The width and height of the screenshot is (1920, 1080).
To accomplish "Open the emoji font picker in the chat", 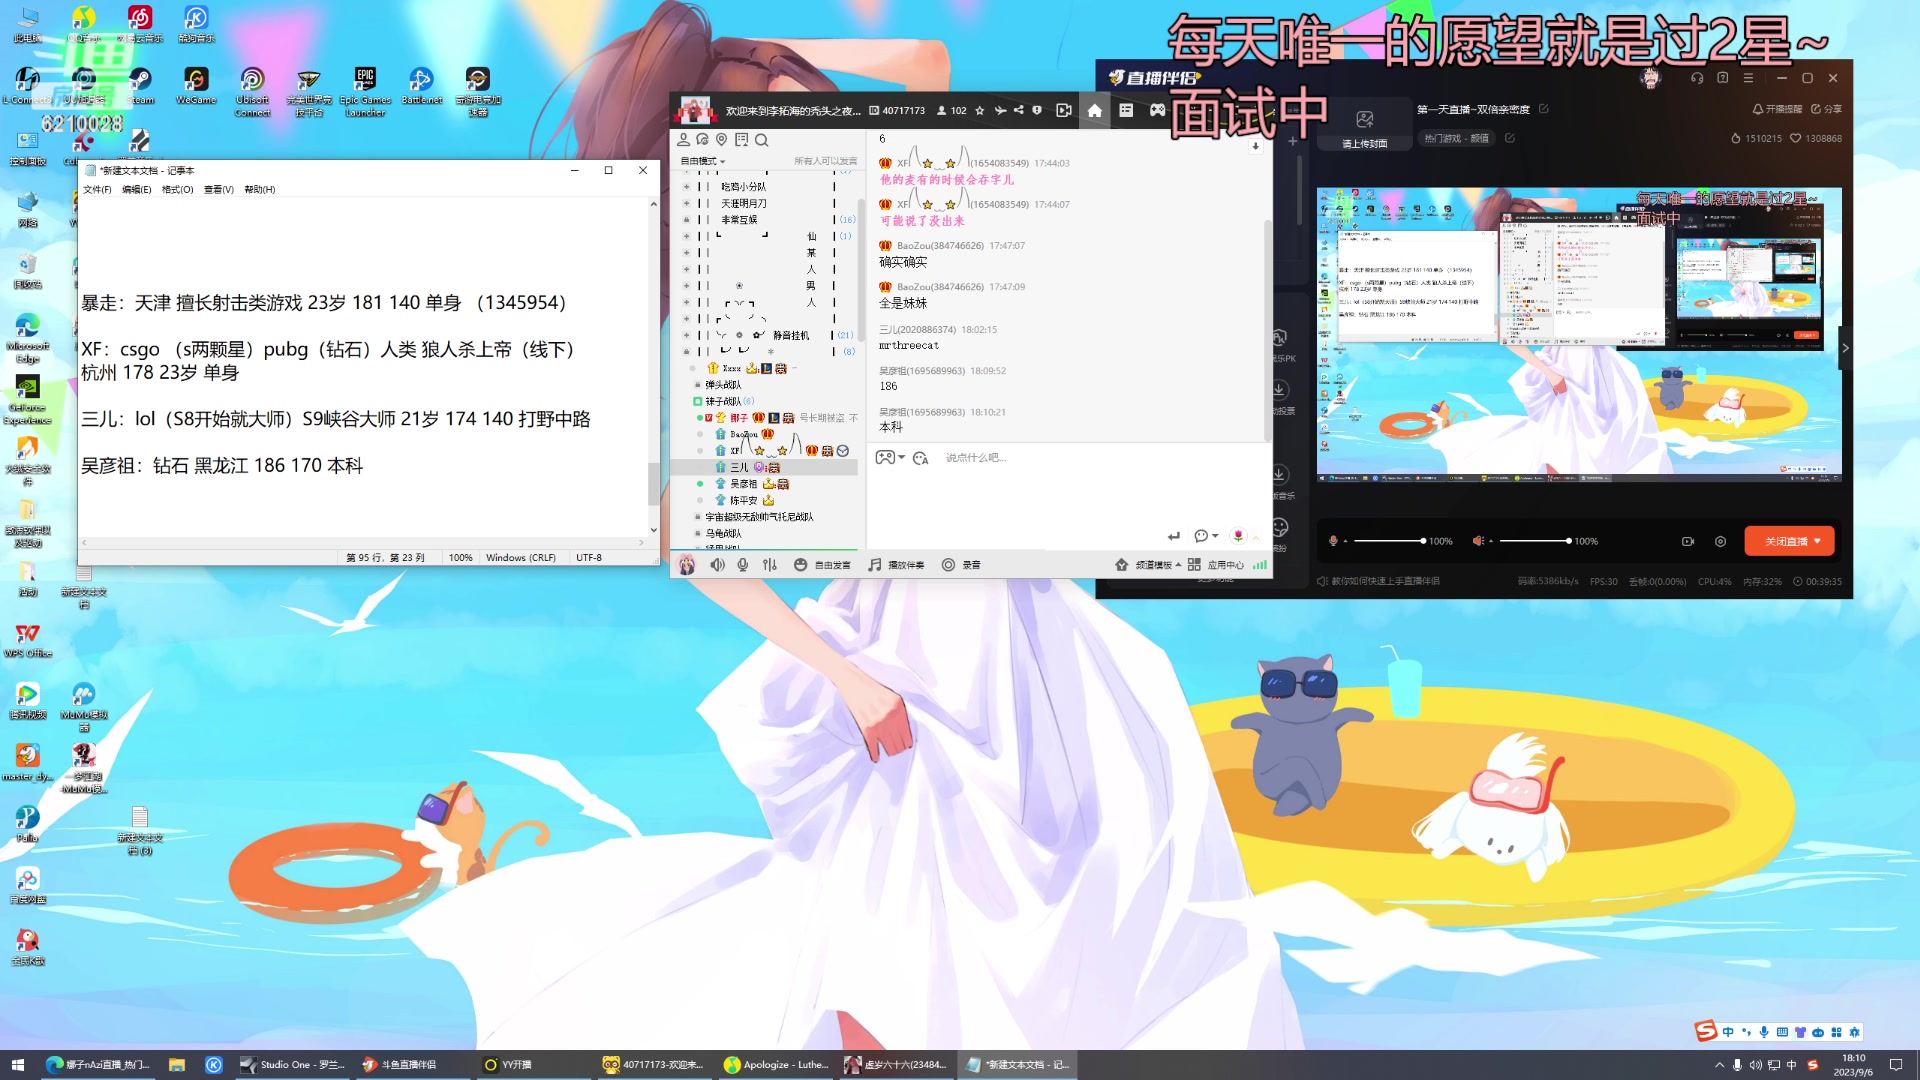I will pos(921,458).
